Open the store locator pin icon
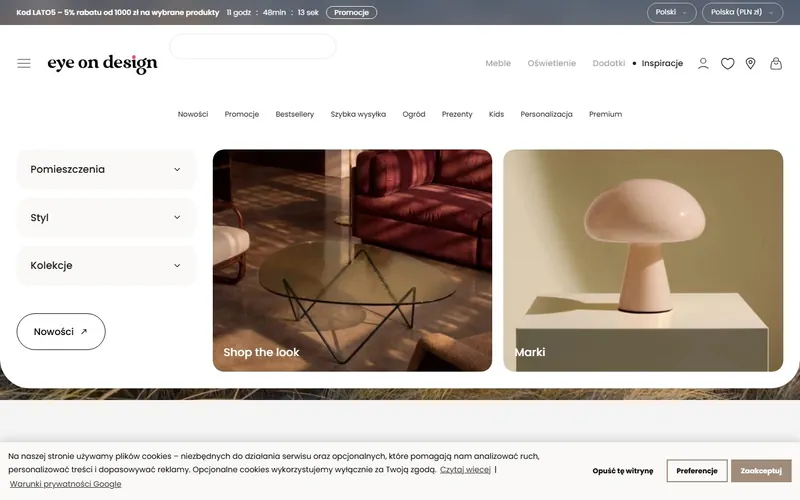800x500 pixels. click(x=750, y=63)
